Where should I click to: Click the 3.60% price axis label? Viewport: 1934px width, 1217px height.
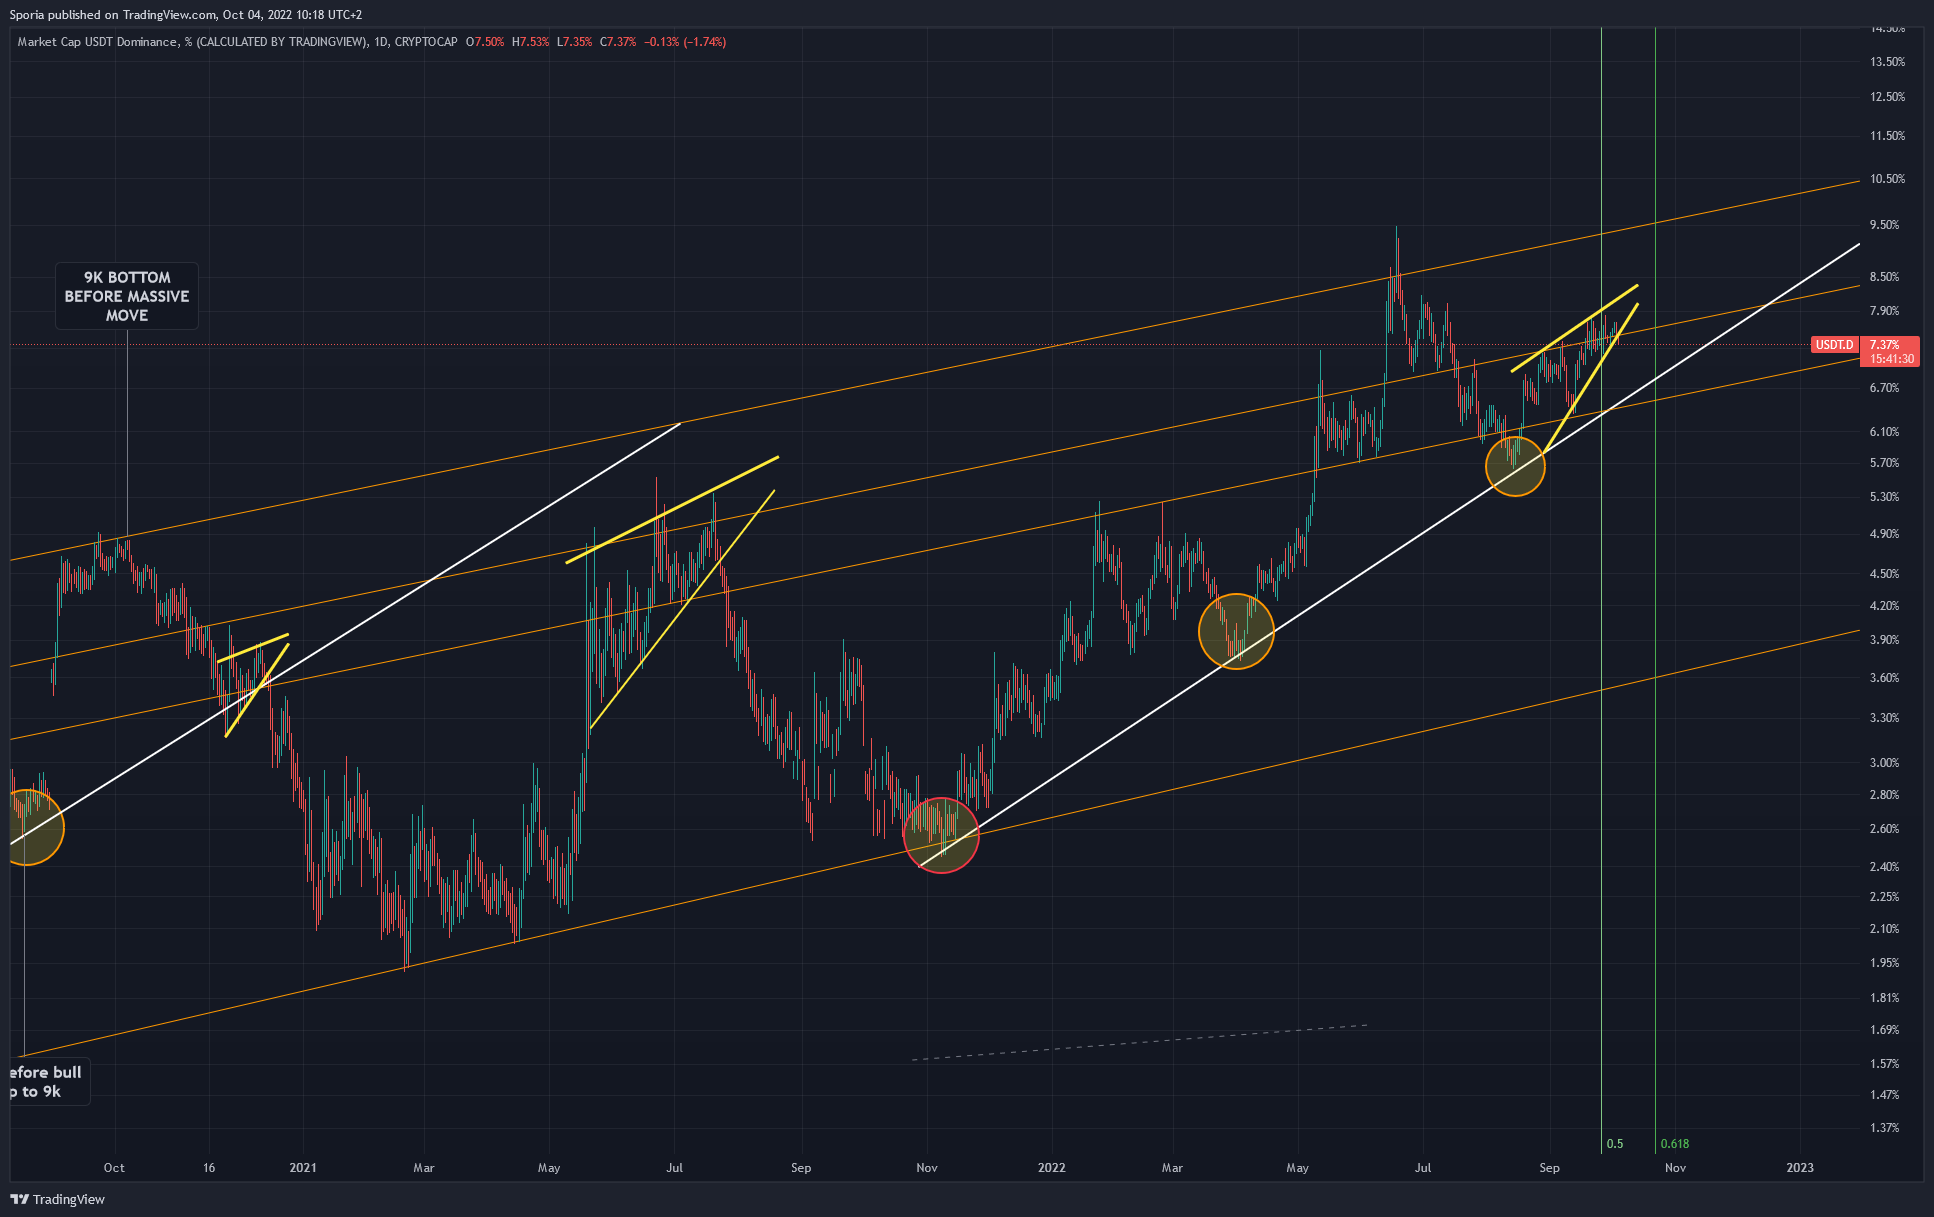(1885, 678)
